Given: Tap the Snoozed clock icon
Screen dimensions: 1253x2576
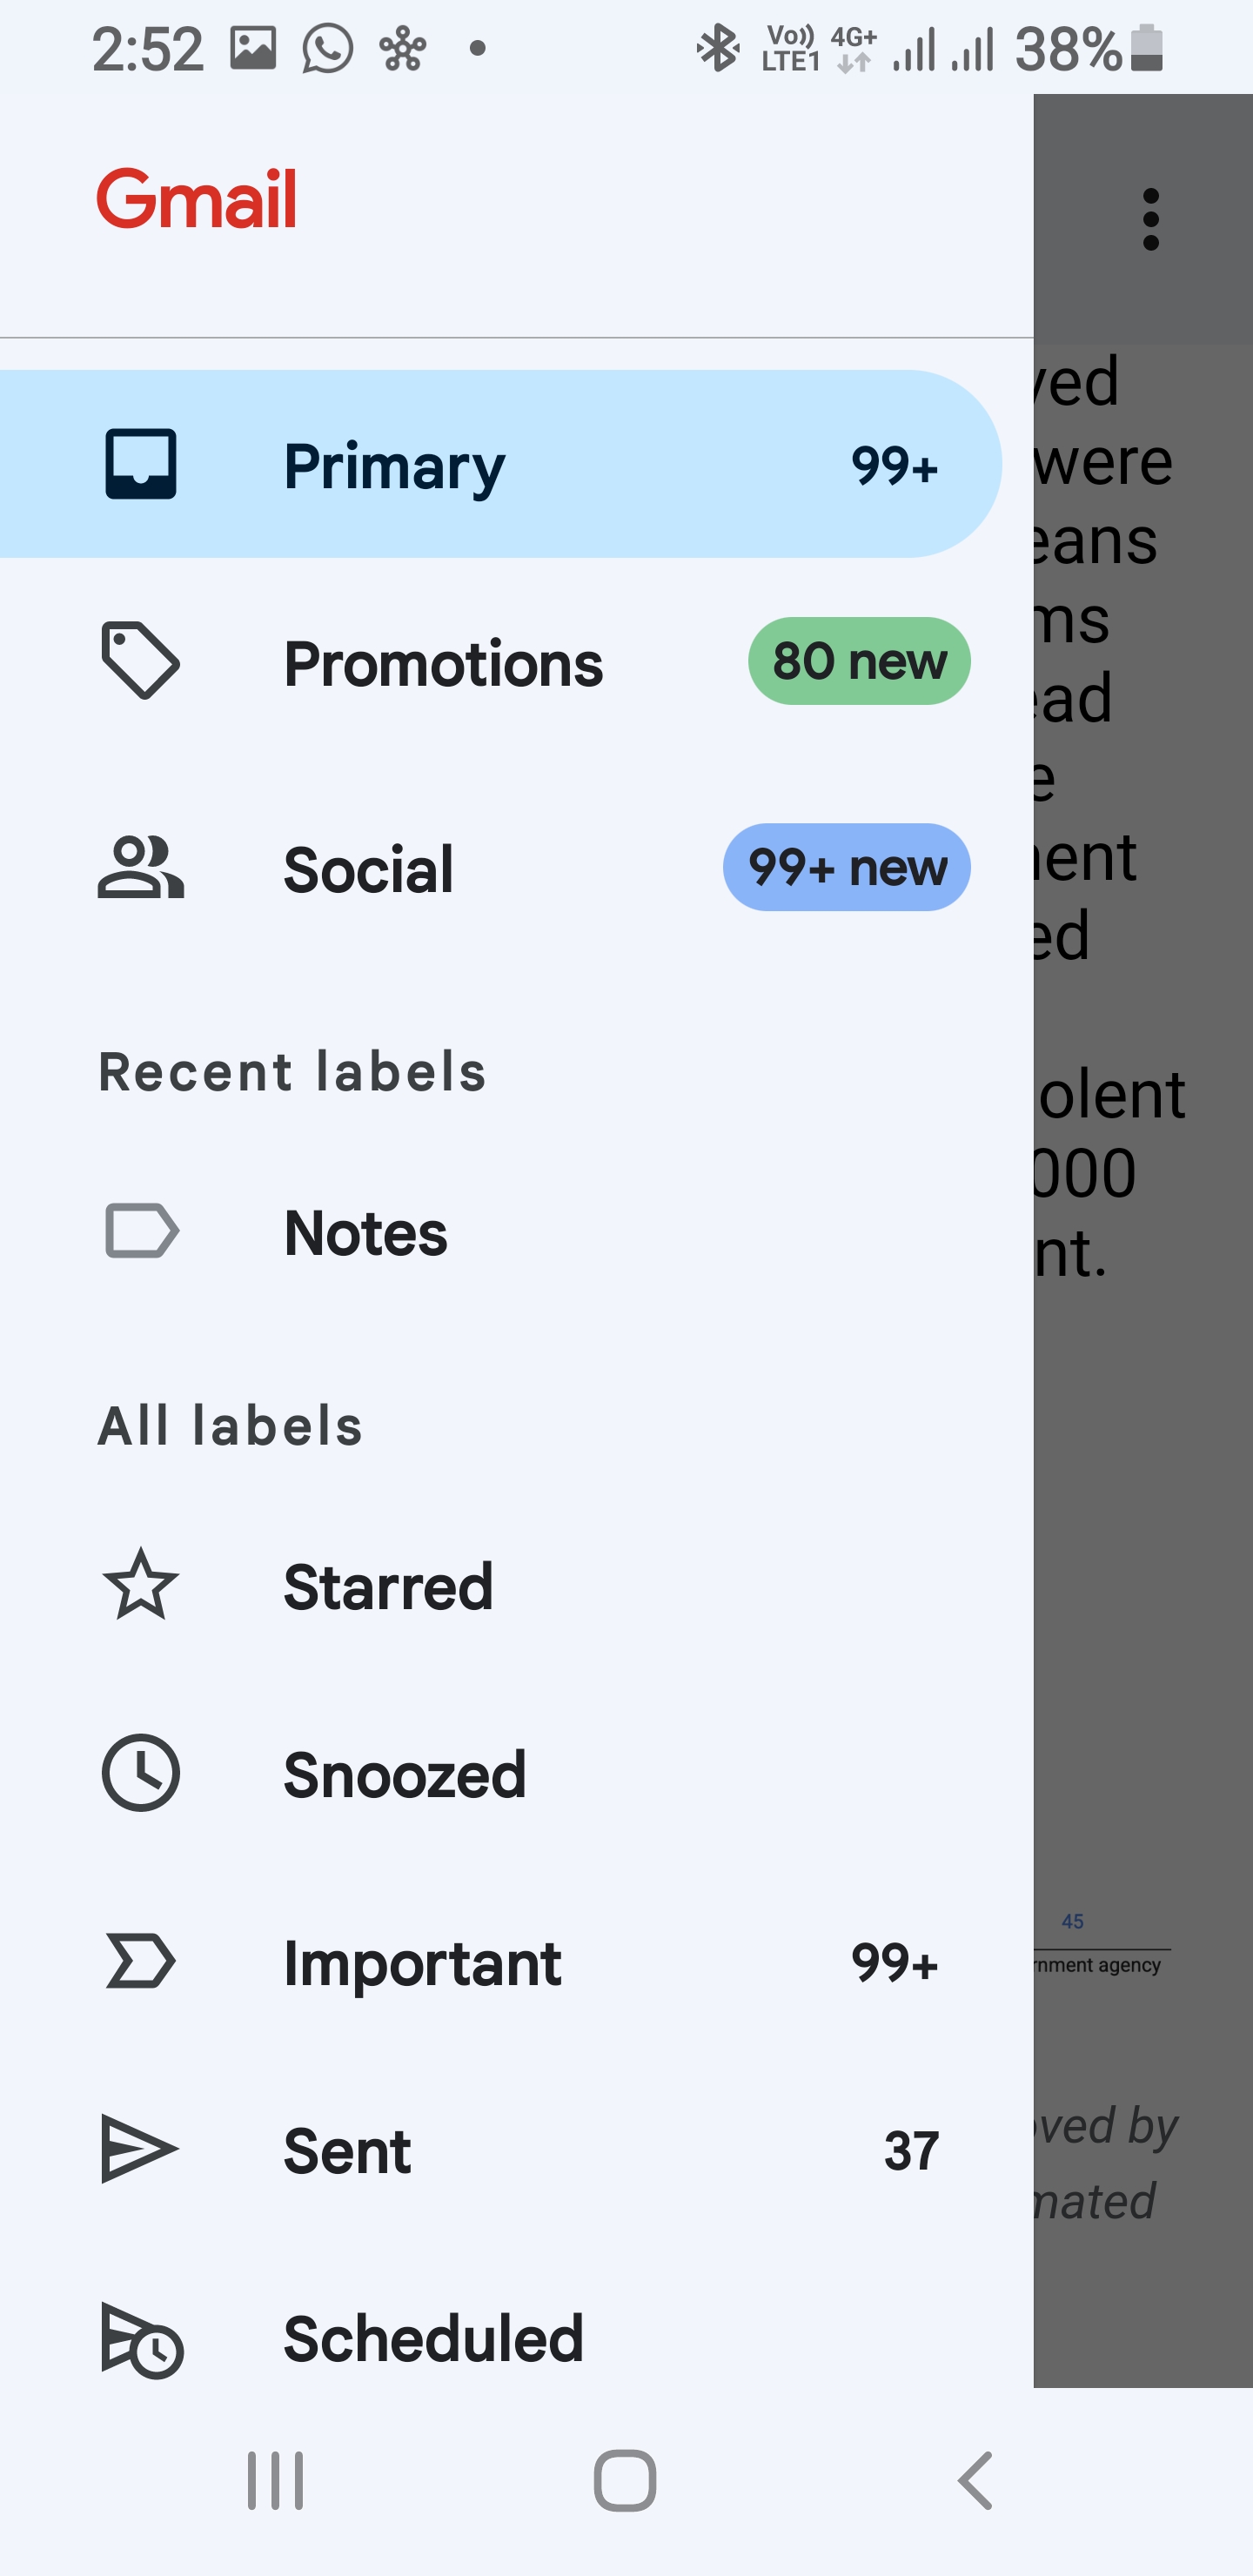Looking at the screenshot, I should coord(141,1773).
